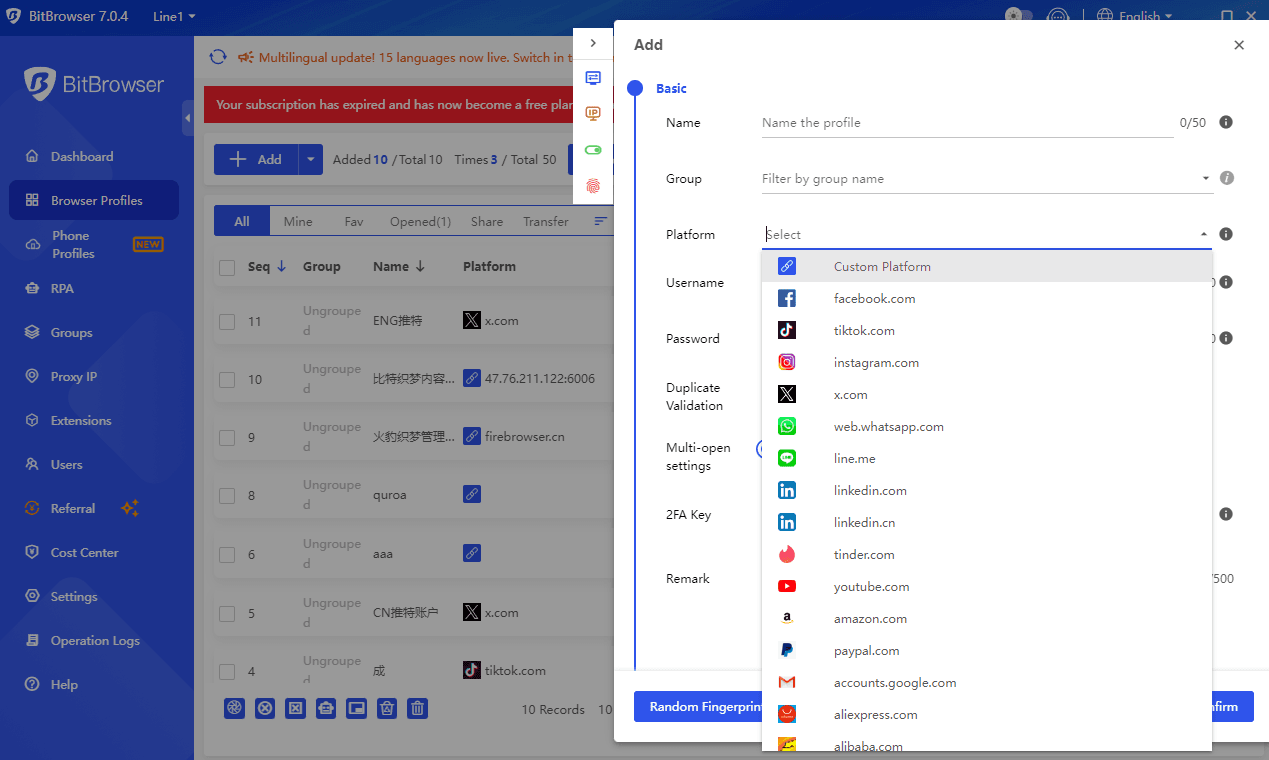The height and width of the screenshot is (760, 1269).
Task: Expand the Group dropdown arrow
Action: coord(1205,179)
